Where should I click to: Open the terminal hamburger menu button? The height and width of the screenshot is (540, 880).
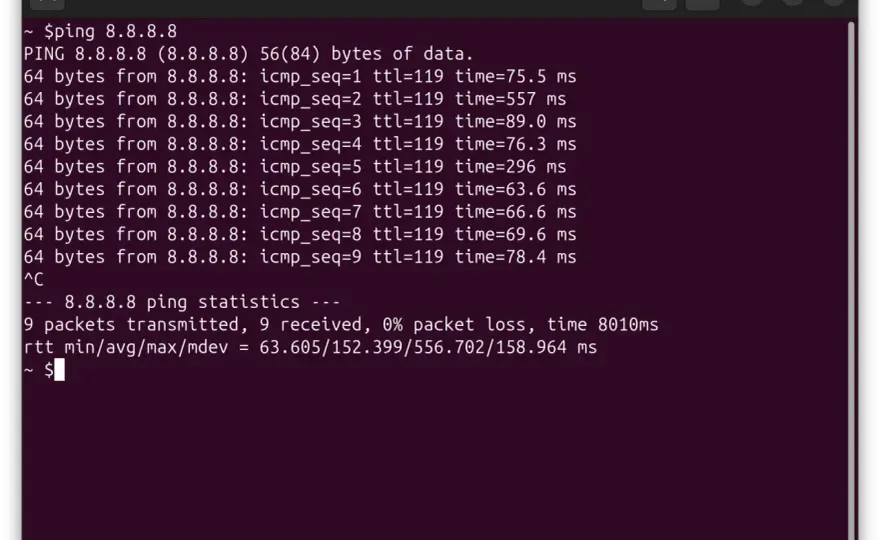(703, 4)
